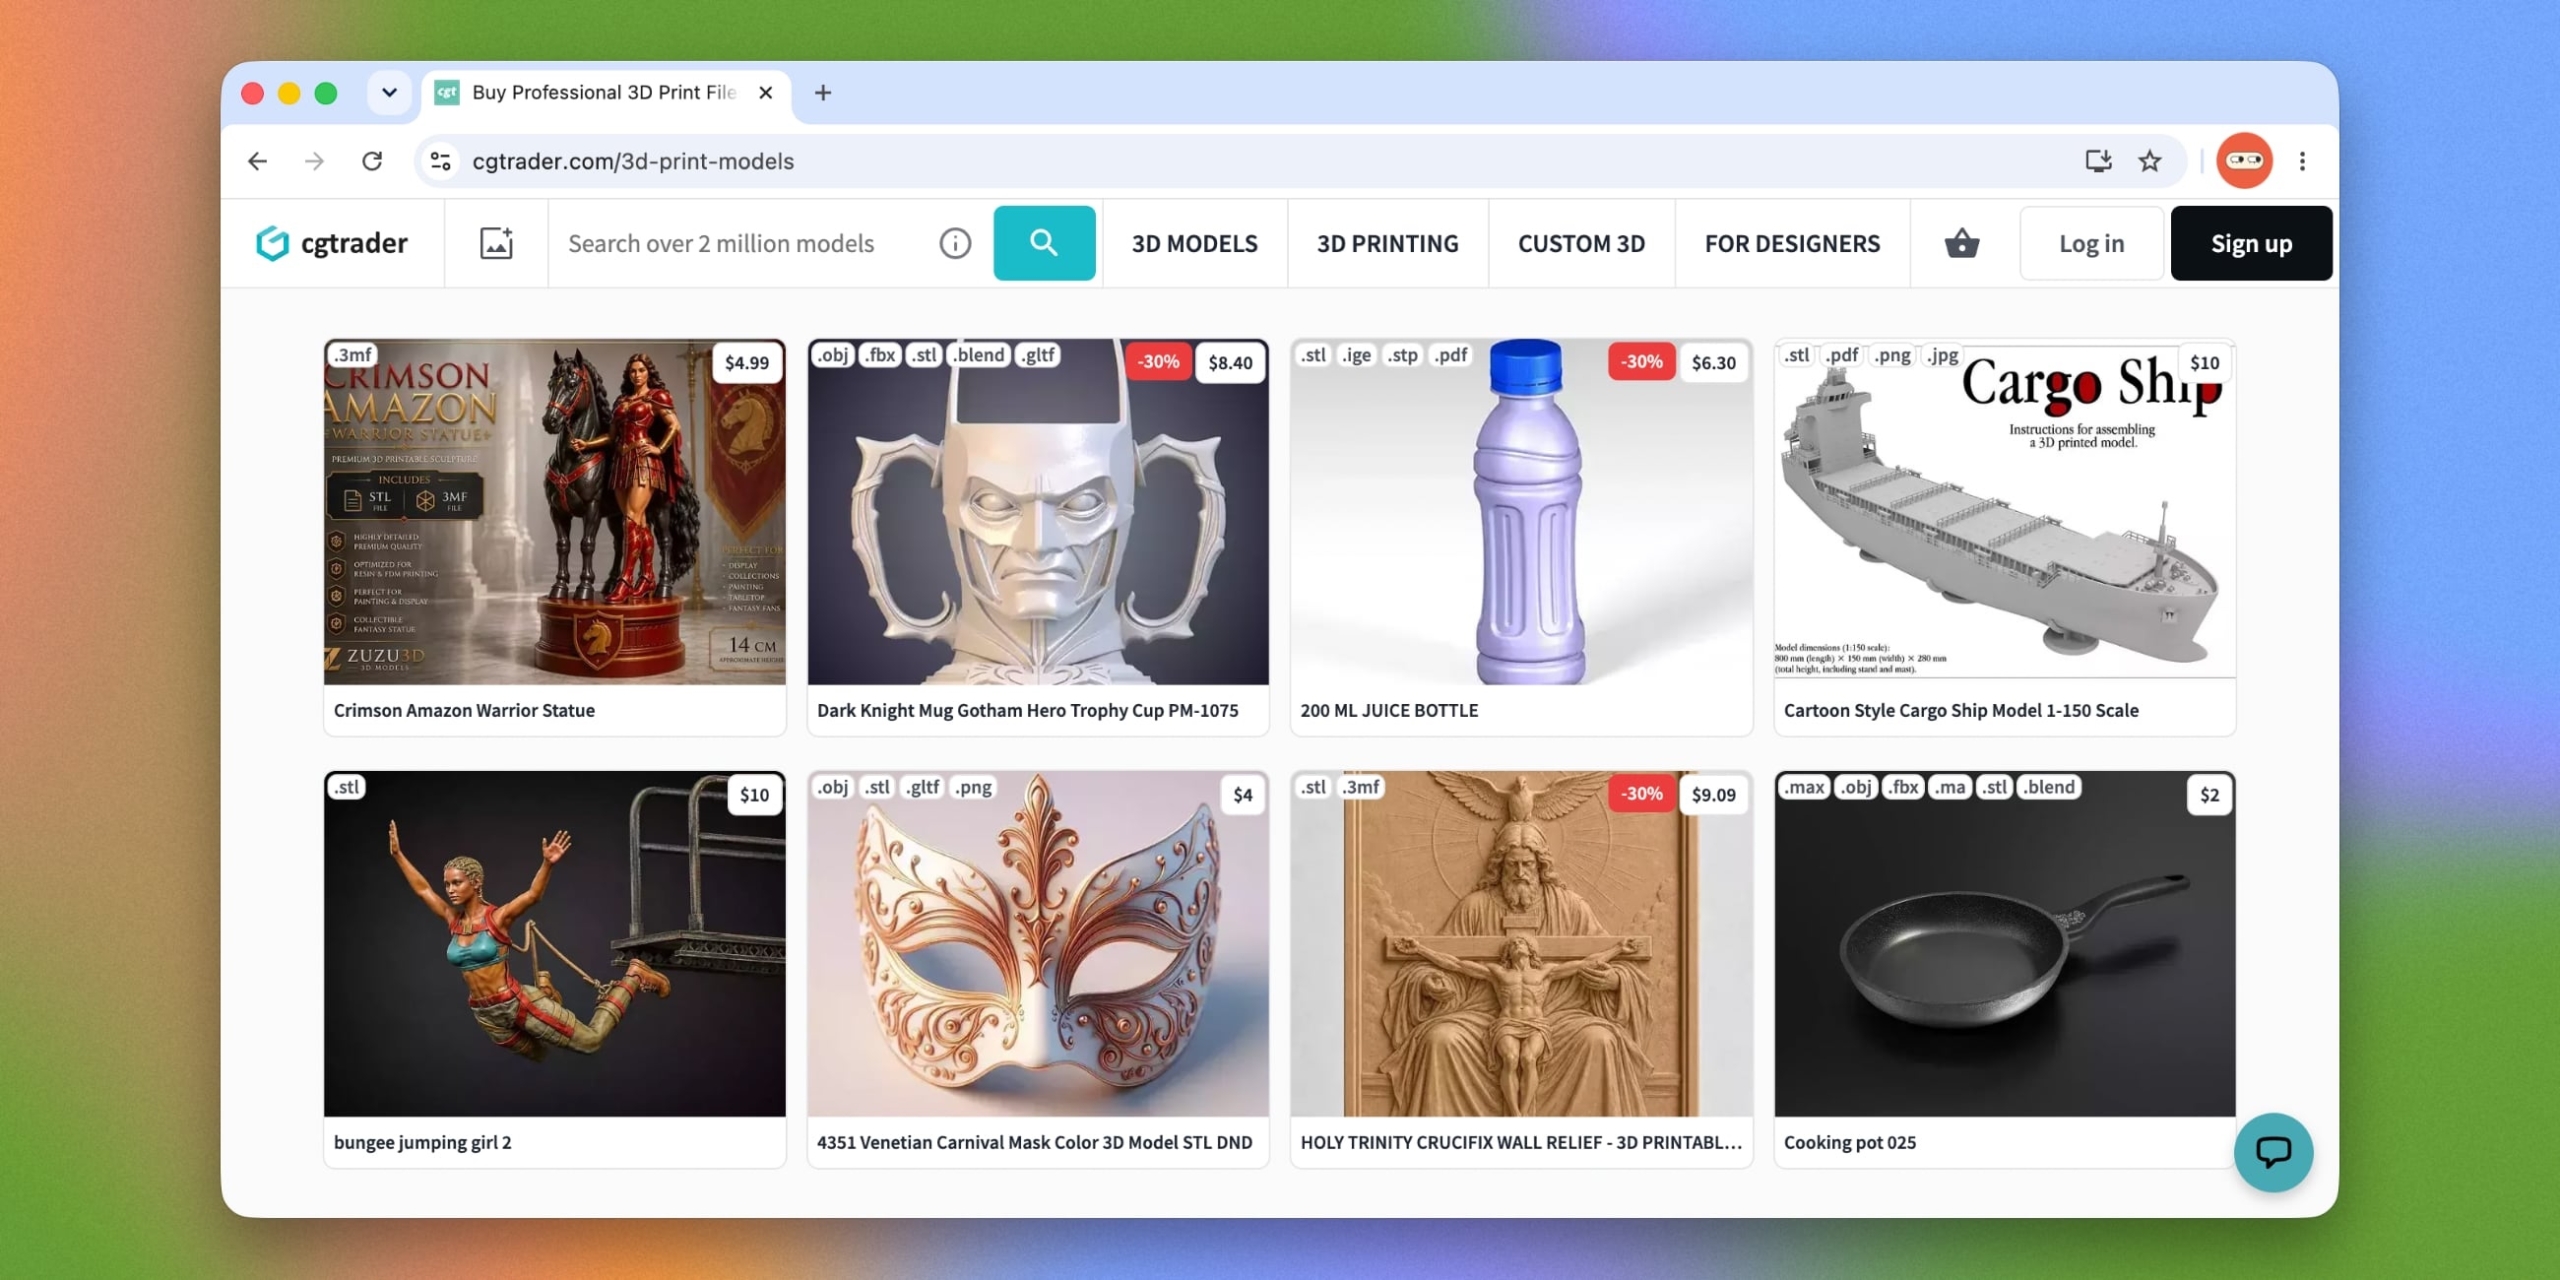Open the shopping basket

point(1962,243)
